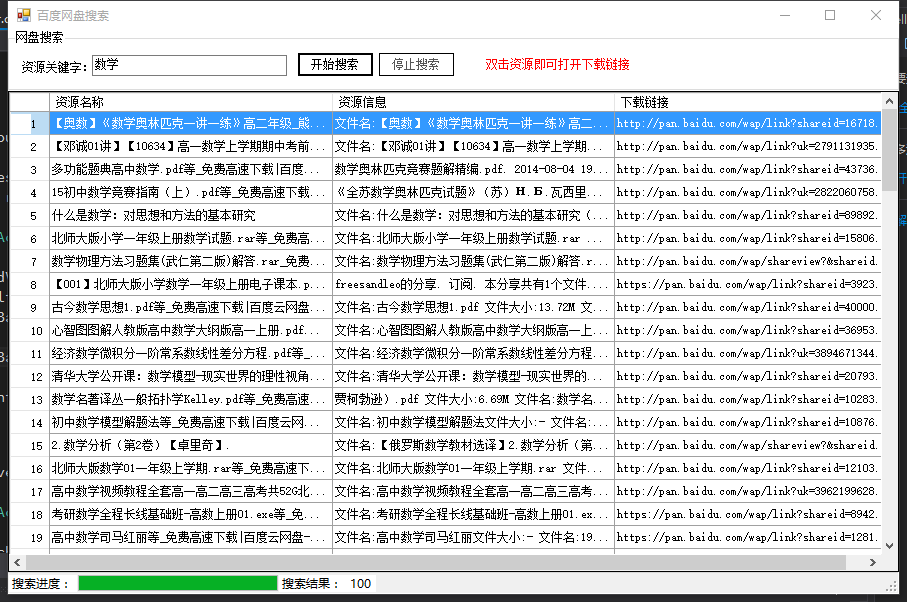Sort by 下载链接 column header
This screenshot has width=907, height=602.
coord(747,102)
